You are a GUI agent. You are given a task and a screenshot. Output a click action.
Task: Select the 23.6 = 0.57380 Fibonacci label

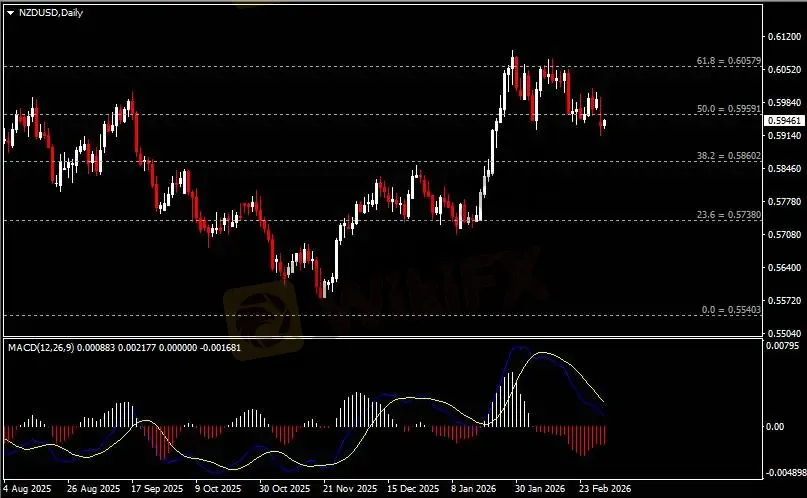[728, 215]
